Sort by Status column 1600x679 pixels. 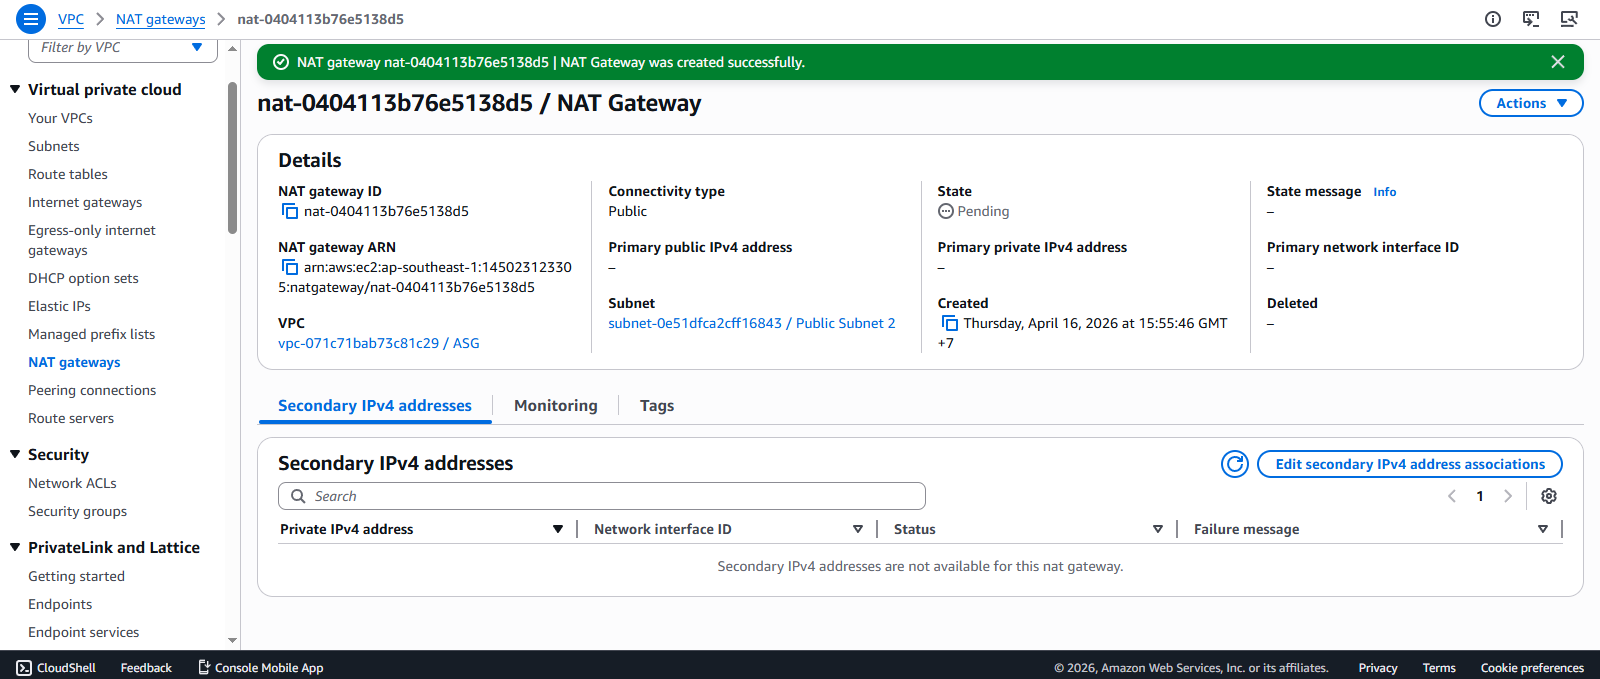point(1157,529)
